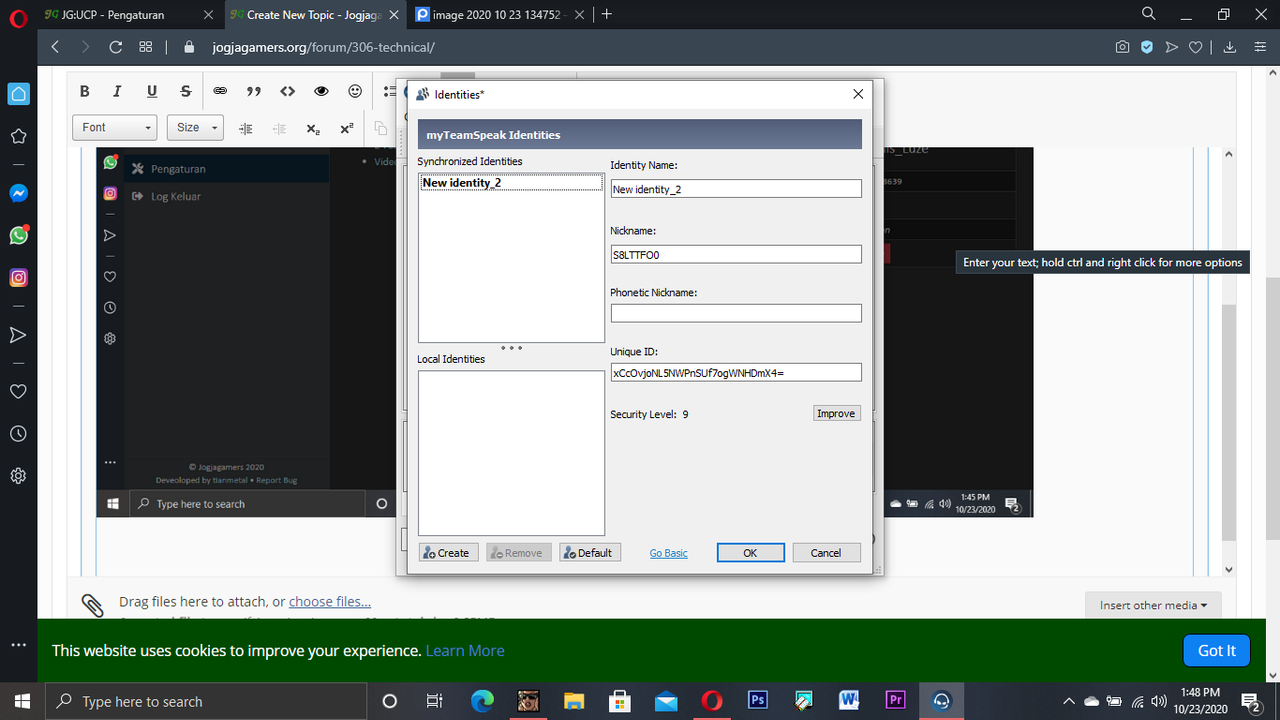Viewport: 1280px width, 720px height.
Task: Take a snapshot with the camera icon
Action: coord(1123,47)
